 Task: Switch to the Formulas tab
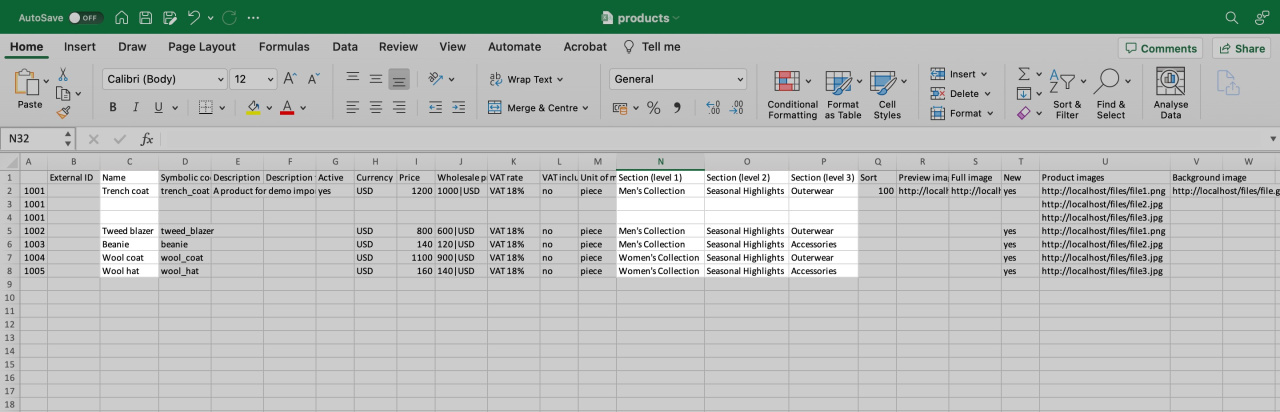click(x=284, y=47)
